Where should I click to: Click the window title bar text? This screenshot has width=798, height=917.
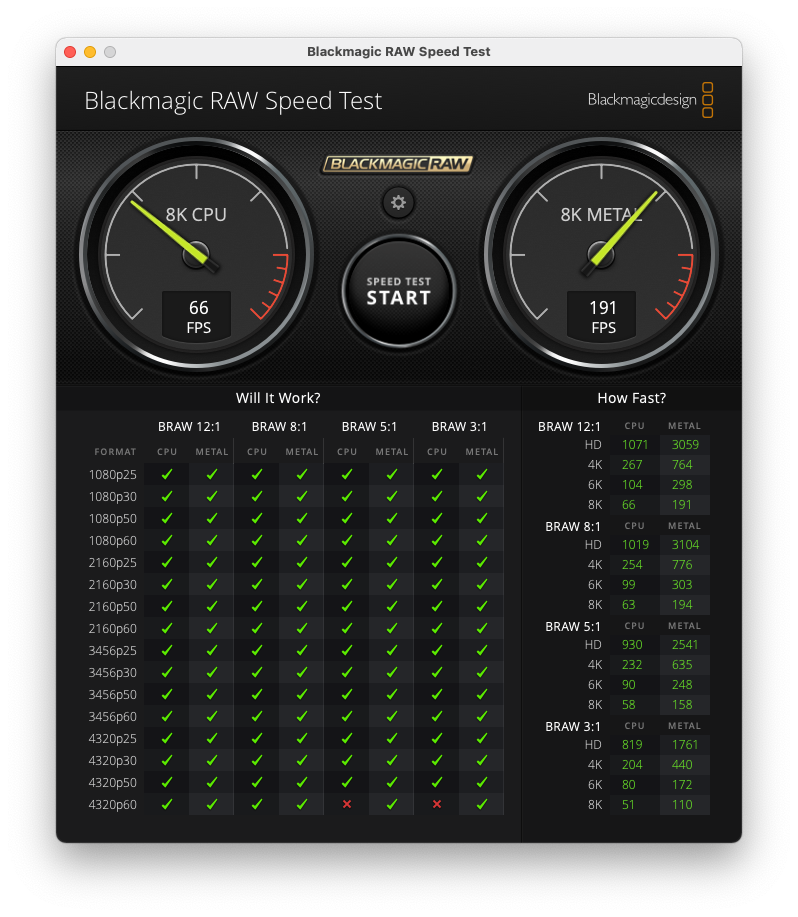point(399,51)
